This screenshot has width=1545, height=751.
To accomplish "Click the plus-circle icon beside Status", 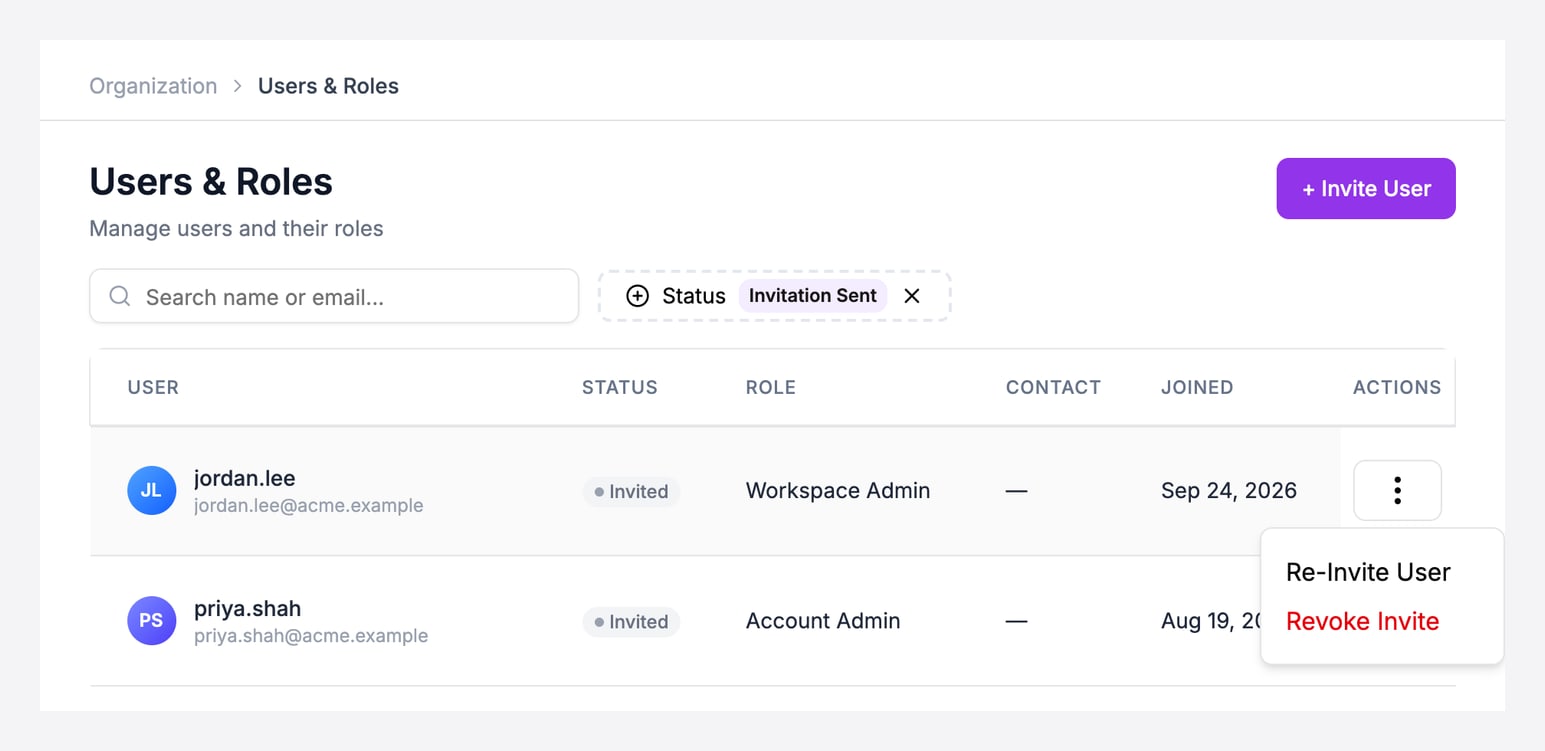I will pos(637,296).
